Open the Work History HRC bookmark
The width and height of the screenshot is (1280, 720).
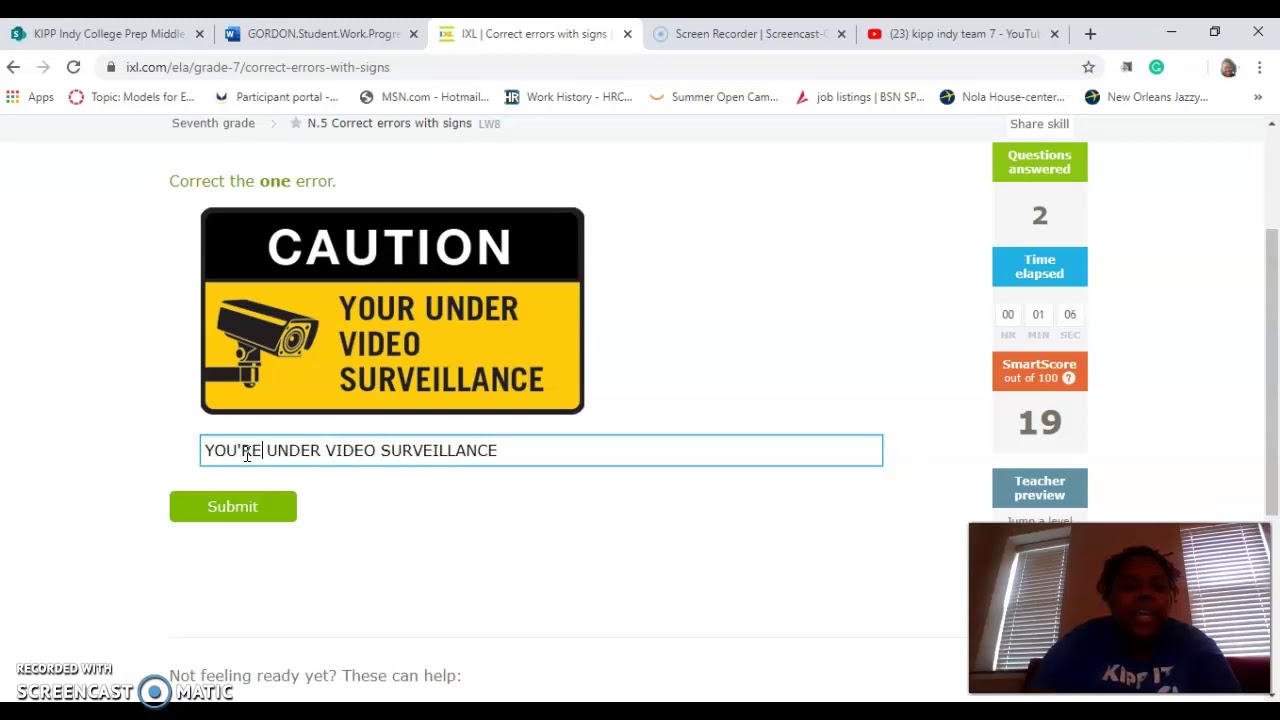pos(568,97)
